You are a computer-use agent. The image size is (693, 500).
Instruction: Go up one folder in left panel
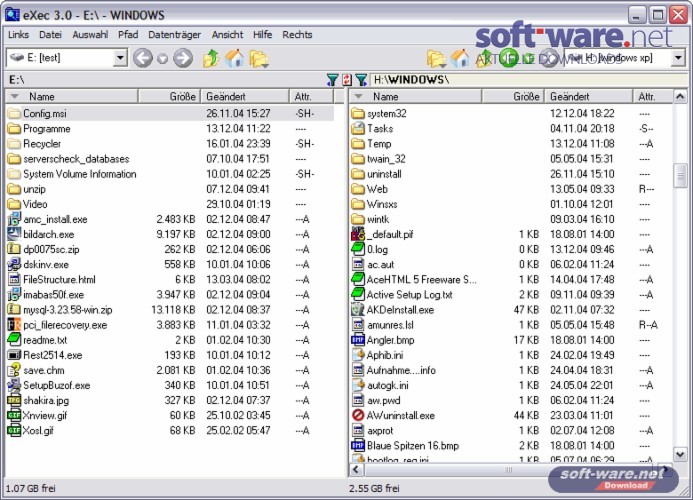click(211, 58)
